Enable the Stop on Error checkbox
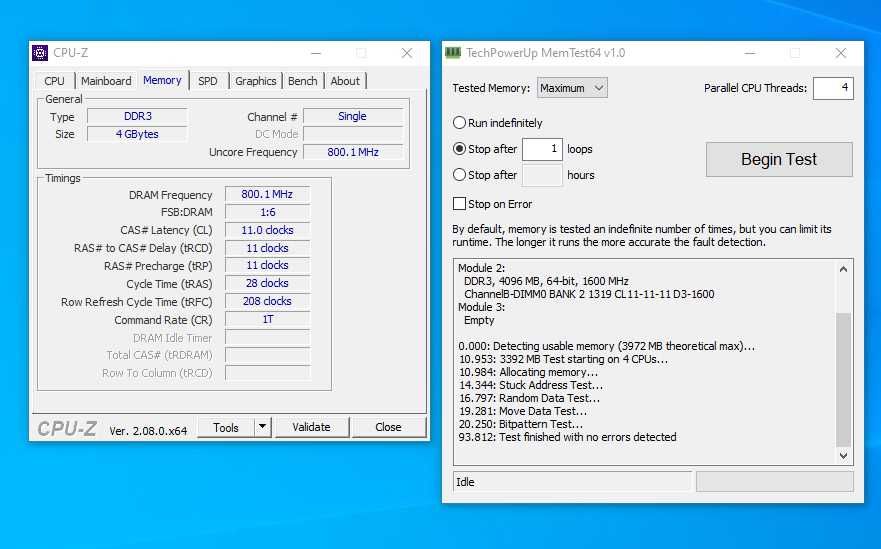 click(x=460, y=203)
